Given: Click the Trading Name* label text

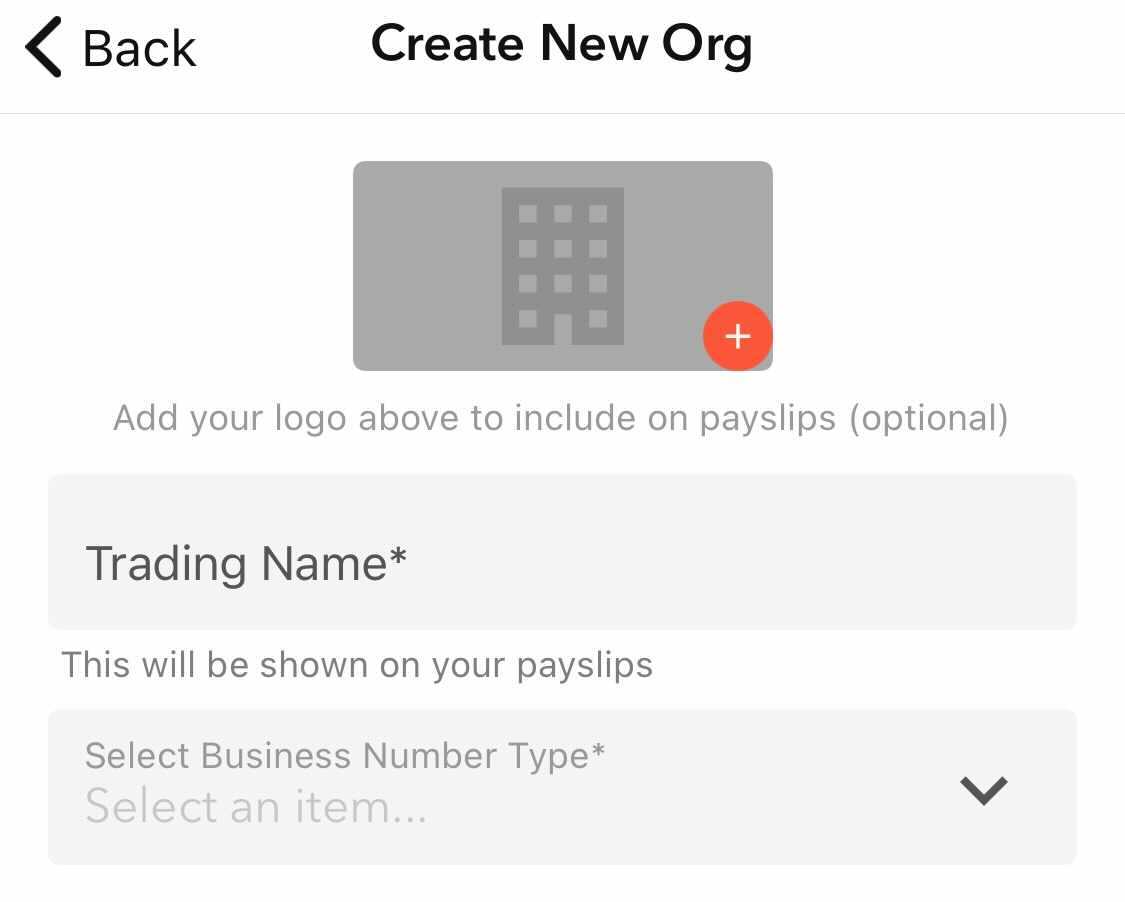Looking at the screenshot, I should (x=246, y=563).
